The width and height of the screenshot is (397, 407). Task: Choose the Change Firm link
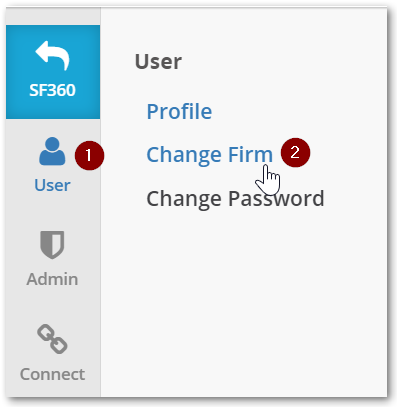coord(210,155)
